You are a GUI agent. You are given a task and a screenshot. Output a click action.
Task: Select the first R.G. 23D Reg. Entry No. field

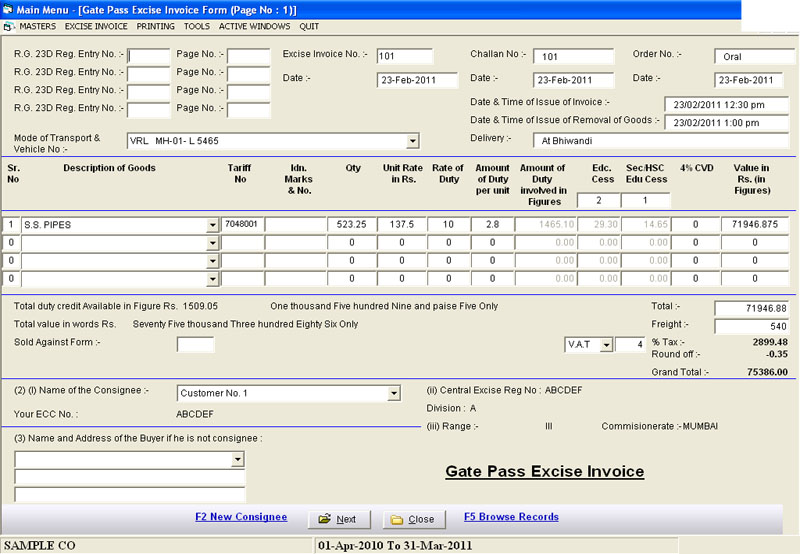(x=148, y=56)
